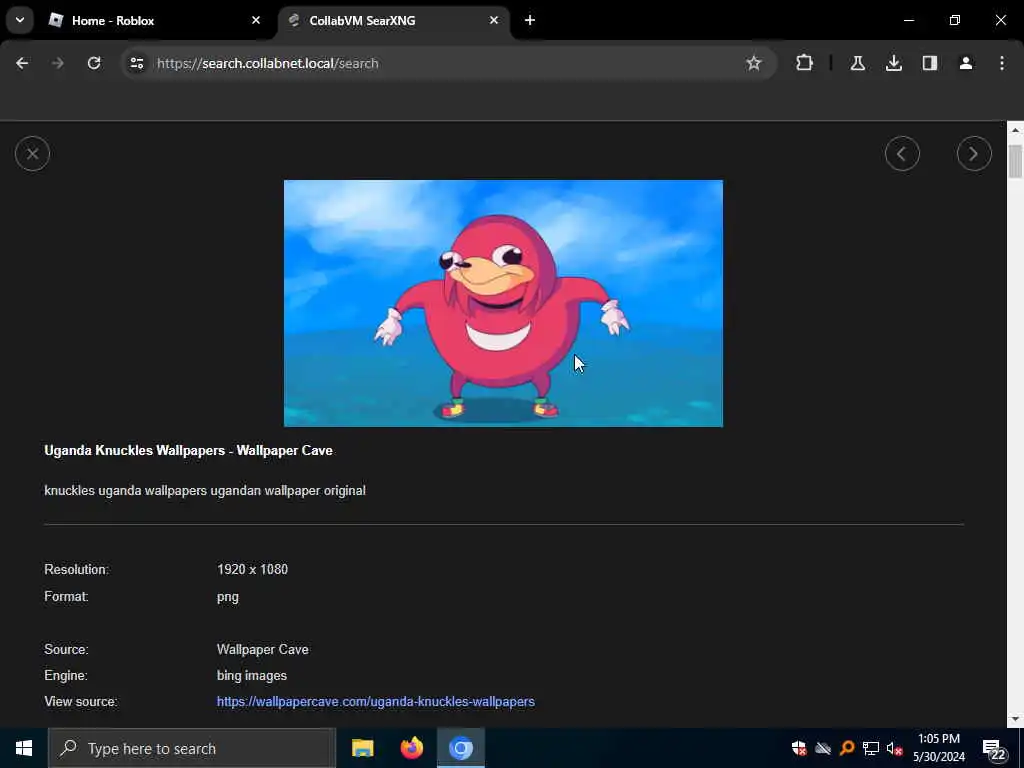1024x768 pixels.
Task: Click the Source value Wallpaper Cave
Action: 263,650
